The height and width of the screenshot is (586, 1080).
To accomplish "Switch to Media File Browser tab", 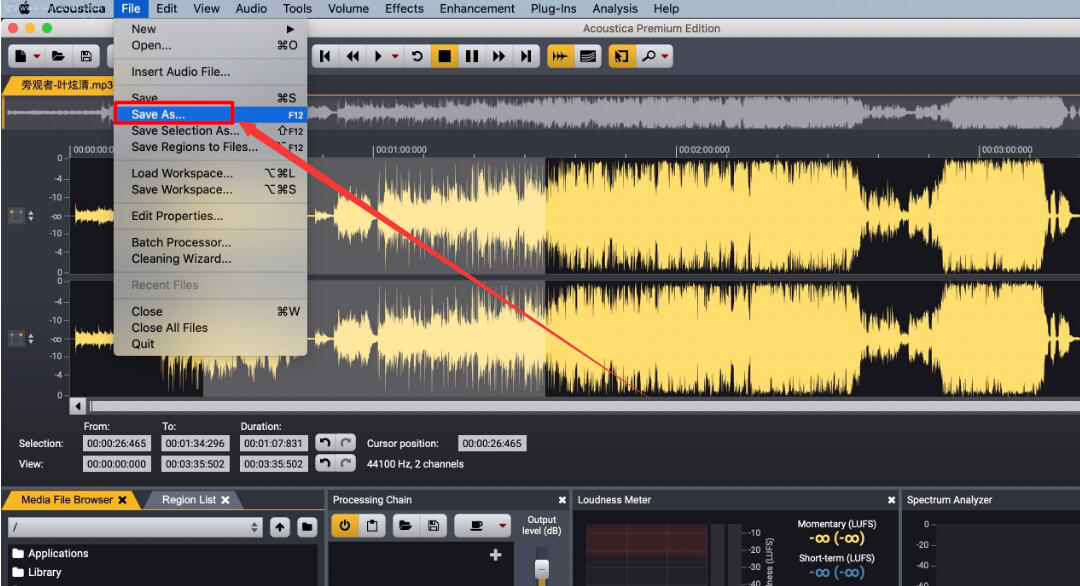I will click(67, 500).
